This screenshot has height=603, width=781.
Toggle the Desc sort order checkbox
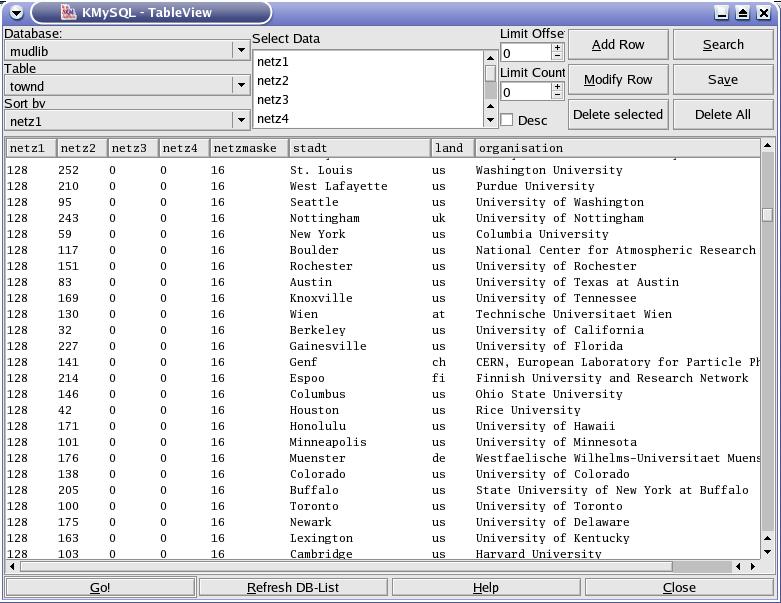click(507, 120)
